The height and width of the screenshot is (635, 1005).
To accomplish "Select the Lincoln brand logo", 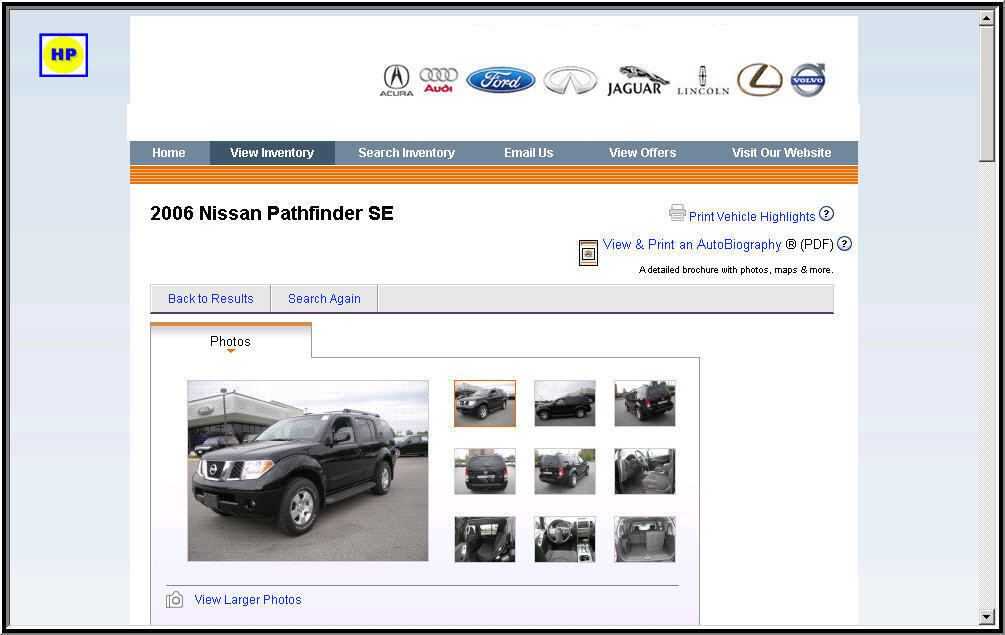I will [702, 81].
